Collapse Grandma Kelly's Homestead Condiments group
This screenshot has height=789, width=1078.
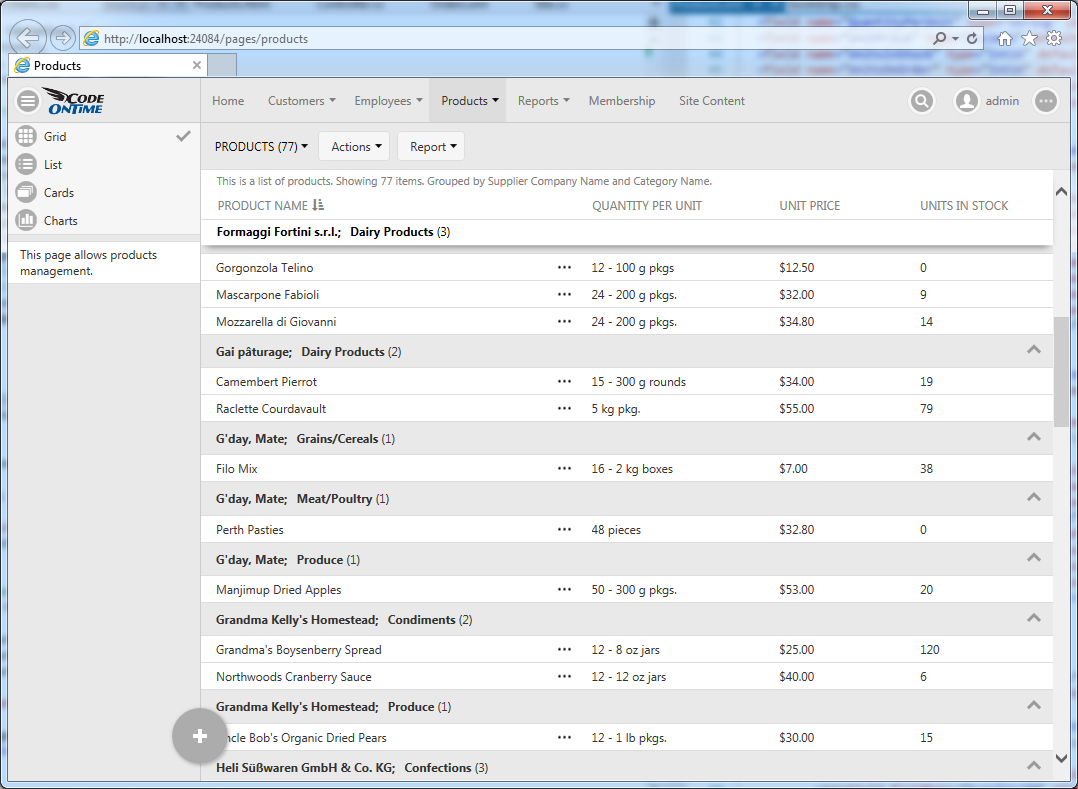(1033, 619)
